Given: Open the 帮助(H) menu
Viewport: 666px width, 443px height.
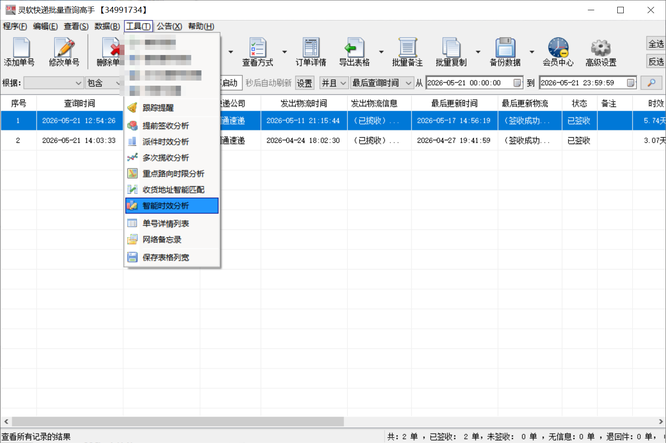Looking at the screenshot, I should coord(201,26).
